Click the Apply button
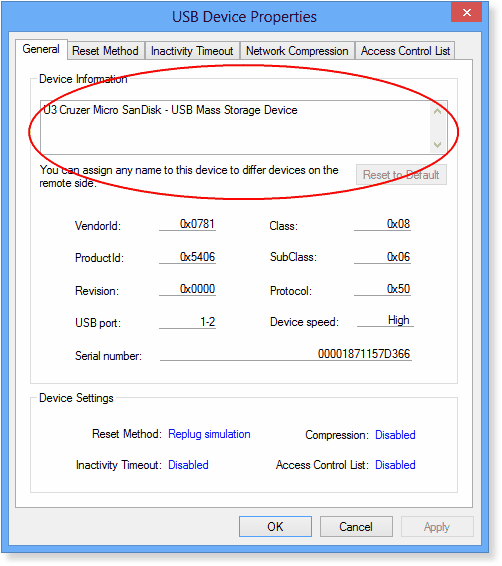 pos(437,527)
